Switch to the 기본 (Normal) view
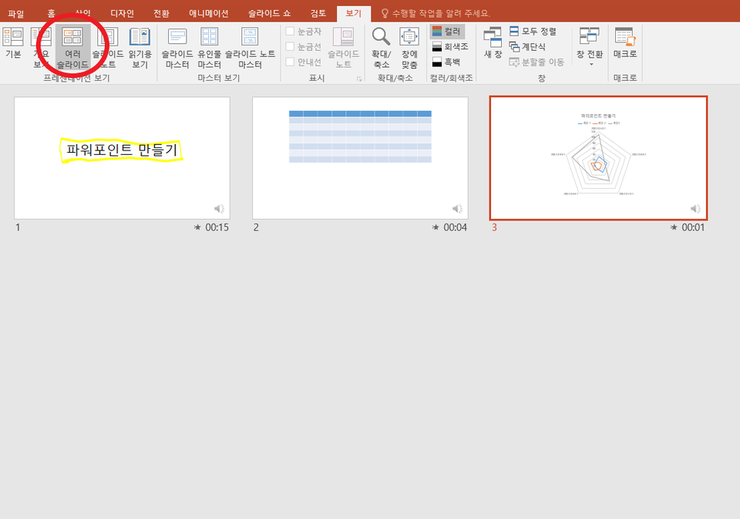Viewport: 740px width, 519px height. (x=13, y=43)
